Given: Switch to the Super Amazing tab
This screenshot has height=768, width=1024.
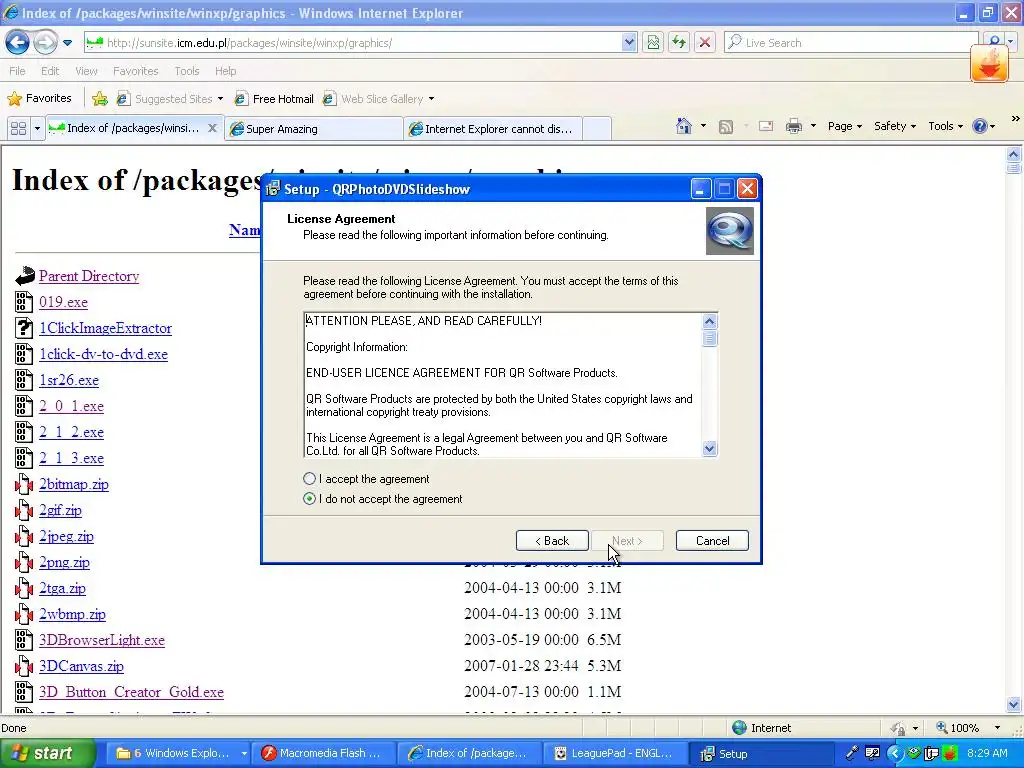Looking at the screenshot, I should (313, 129).
